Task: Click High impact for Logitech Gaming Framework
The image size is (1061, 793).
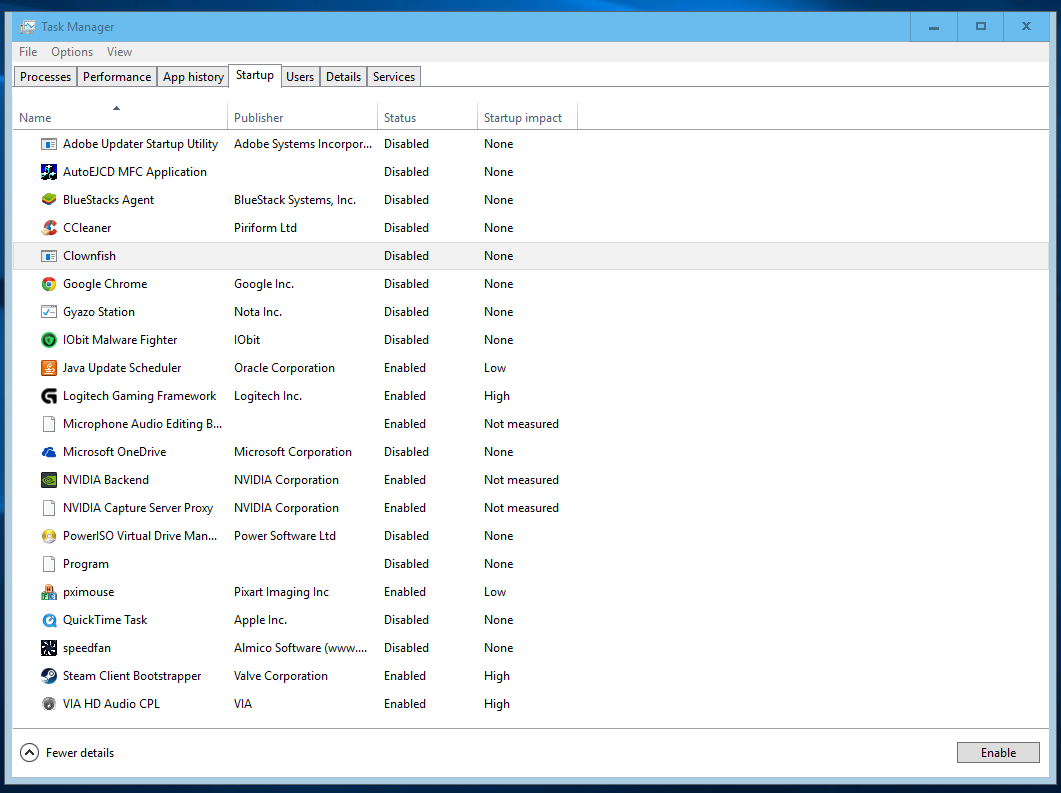Action: [x=497, y=396]
